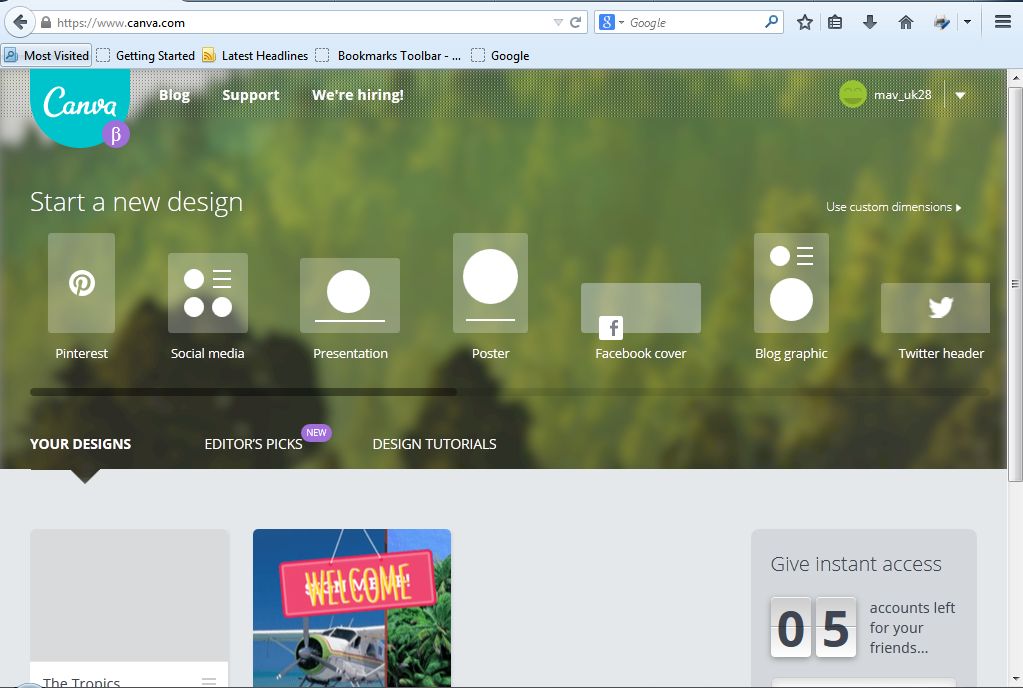Open the Firefox hamburger menu

point(1002,22)
